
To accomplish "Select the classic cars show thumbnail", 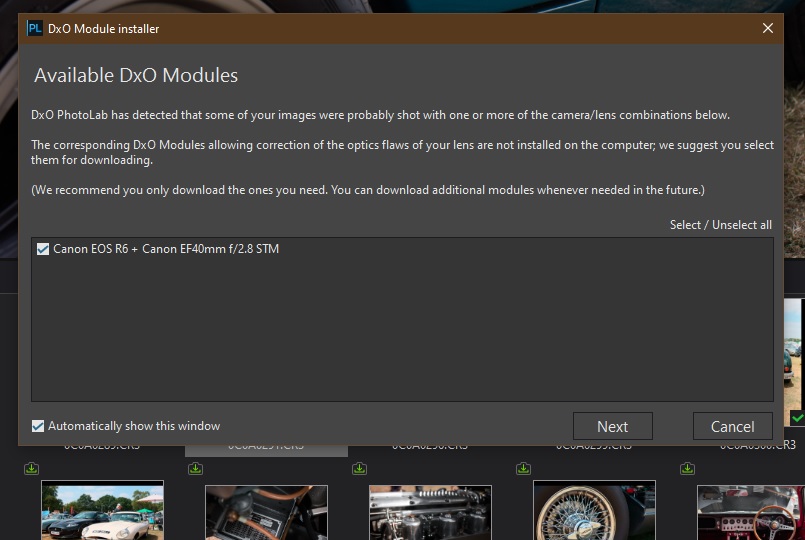I will pyautogui.click(x=102, y=511).
